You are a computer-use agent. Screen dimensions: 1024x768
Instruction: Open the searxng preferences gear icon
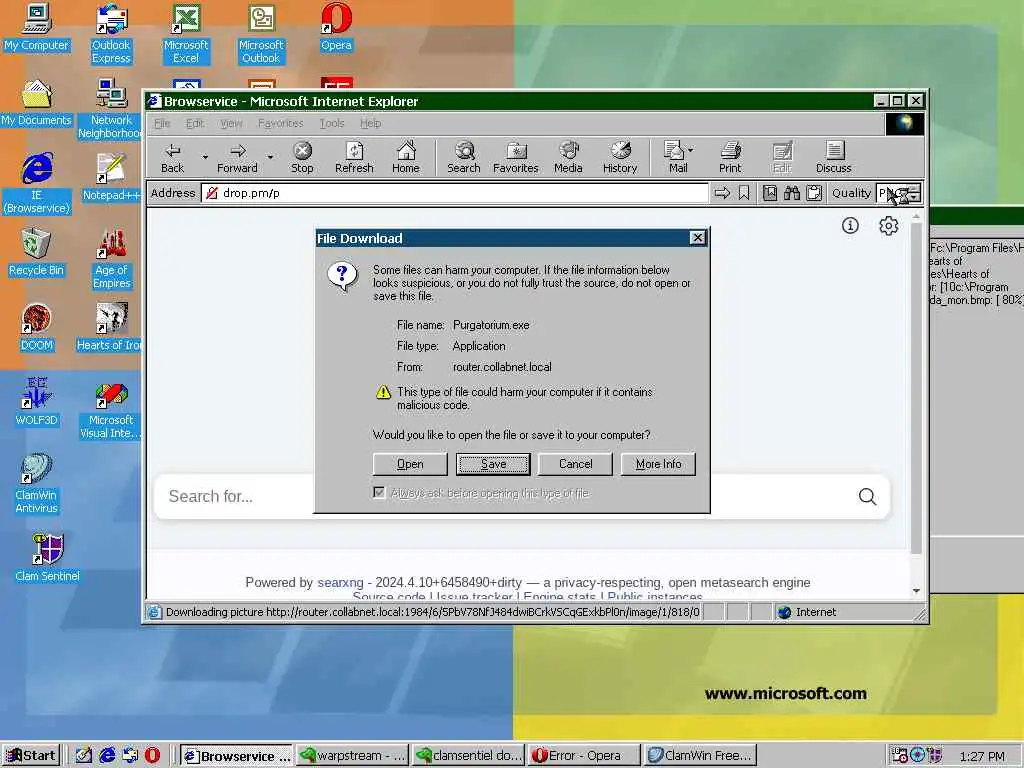888,226
